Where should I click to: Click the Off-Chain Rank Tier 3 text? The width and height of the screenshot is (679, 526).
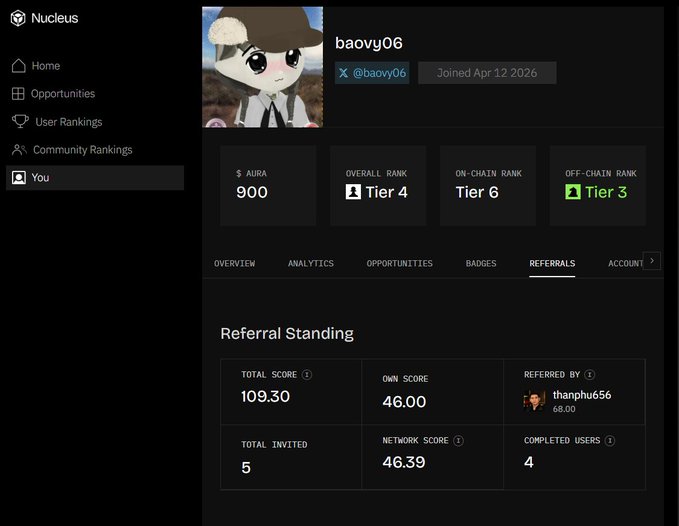point(606,192)
